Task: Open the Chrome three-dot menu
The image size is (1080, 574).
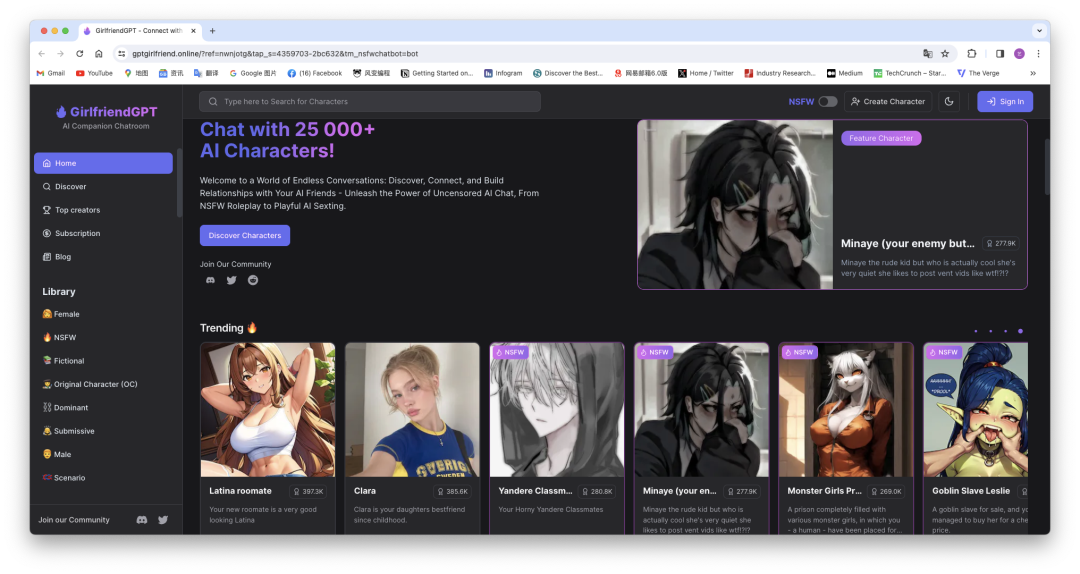Action: point(1038,54)
